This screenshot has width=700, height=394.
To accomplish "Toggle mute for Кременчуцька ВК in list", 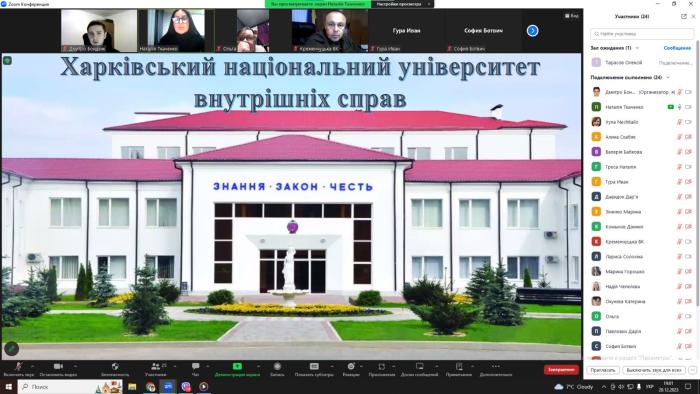I will 679,241.
